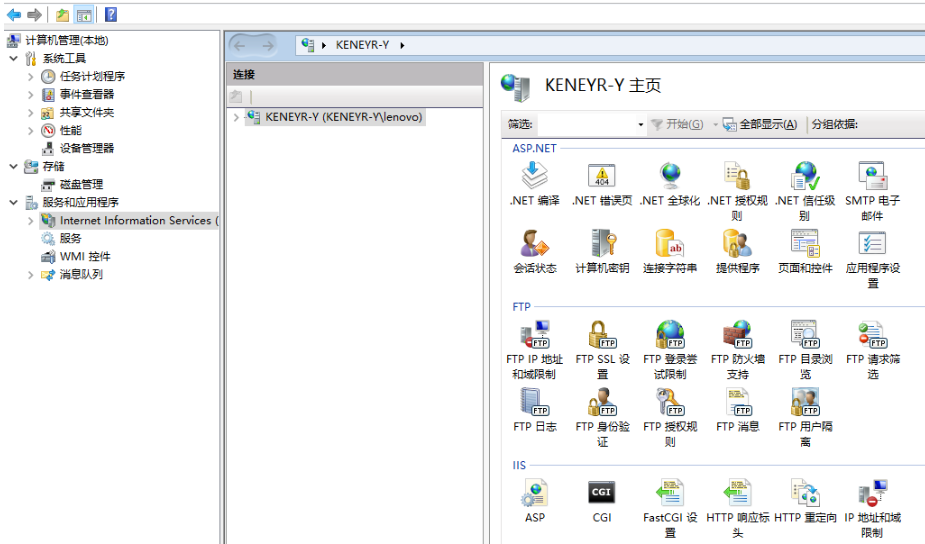Open the FTP 防火墙支持 icon
The image size is (925, 544).
pyautogui.click(x=737, y=335)
